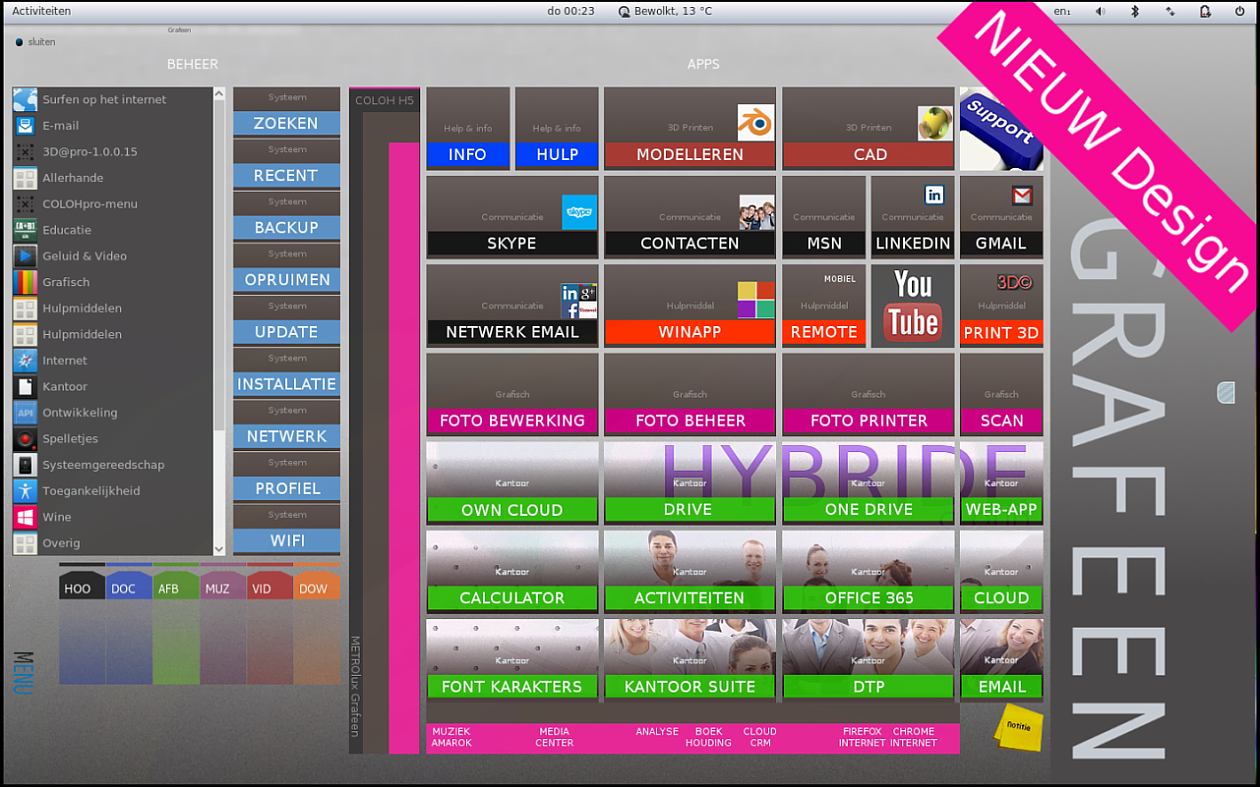Click MUZIEK AMAROK in the pink bar

pyautogui.click(x=451, y=737)
